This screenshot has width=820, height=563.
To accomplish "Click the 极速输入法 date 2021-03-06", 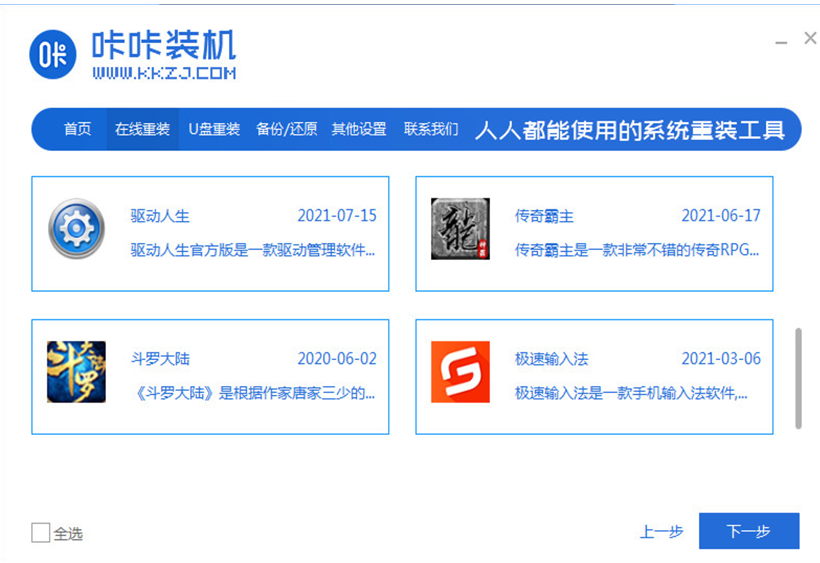I will pos(720,359).
